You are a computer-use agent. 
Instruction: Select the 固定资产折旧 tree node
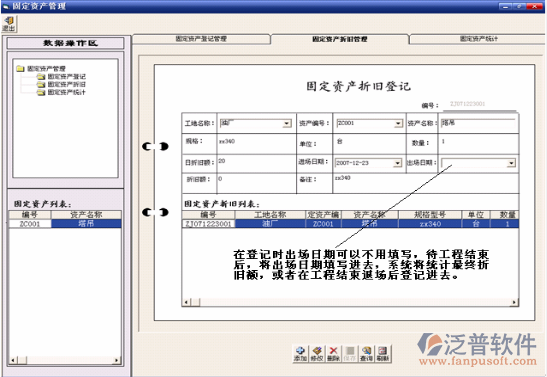click(66, 84)
